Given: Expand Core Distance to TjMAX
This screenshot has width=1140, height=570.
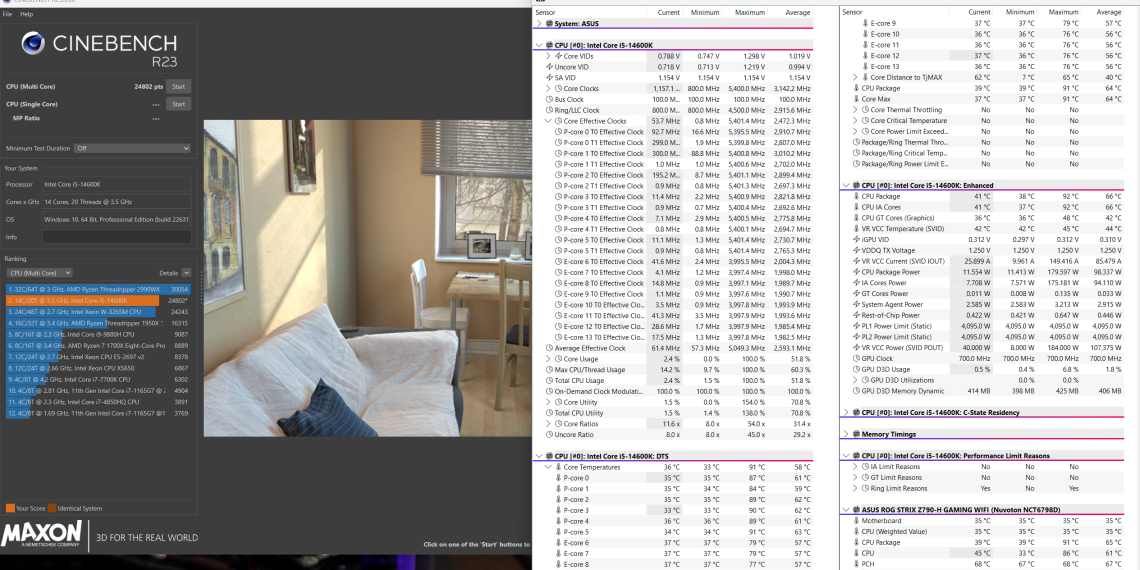Looking at the screenshot, I should point(856,78).
